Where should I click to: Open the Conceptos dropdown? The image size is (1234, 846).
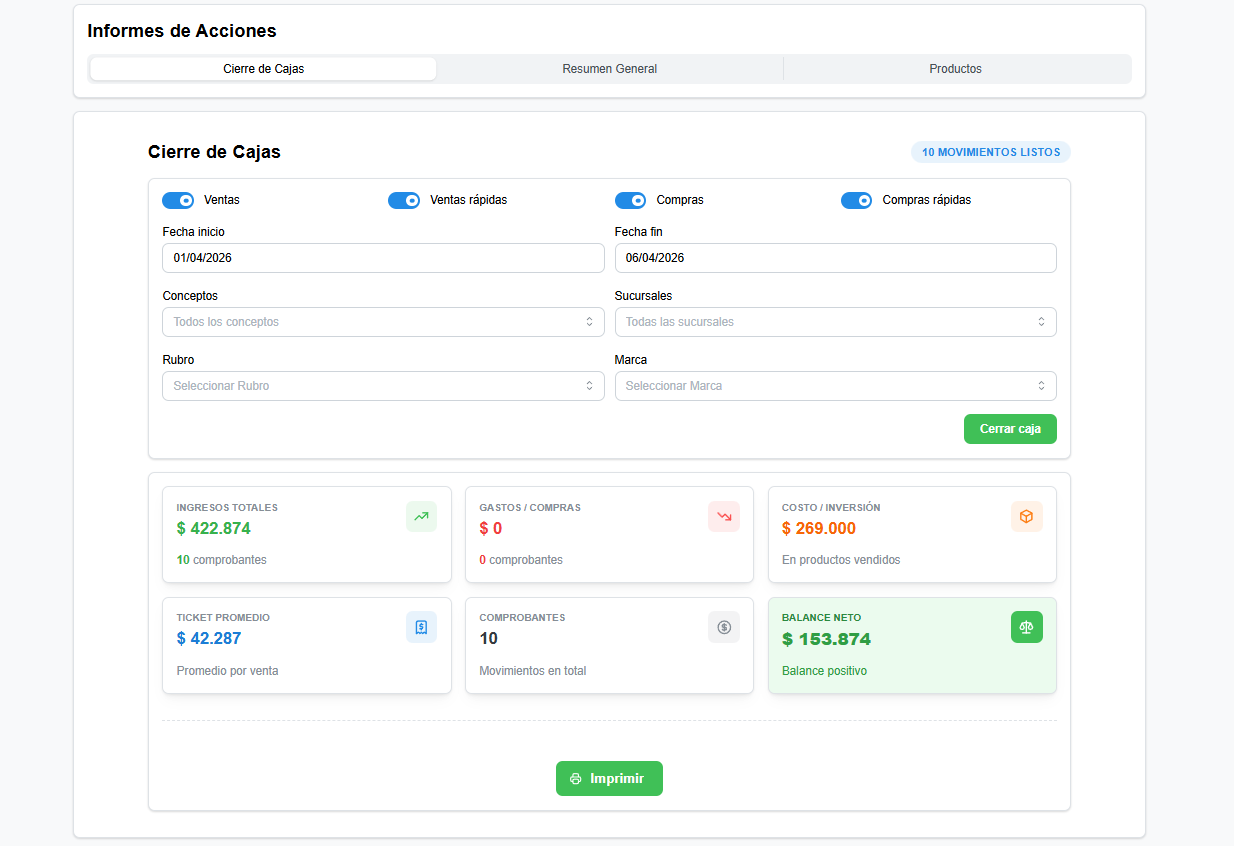[383, 322]
